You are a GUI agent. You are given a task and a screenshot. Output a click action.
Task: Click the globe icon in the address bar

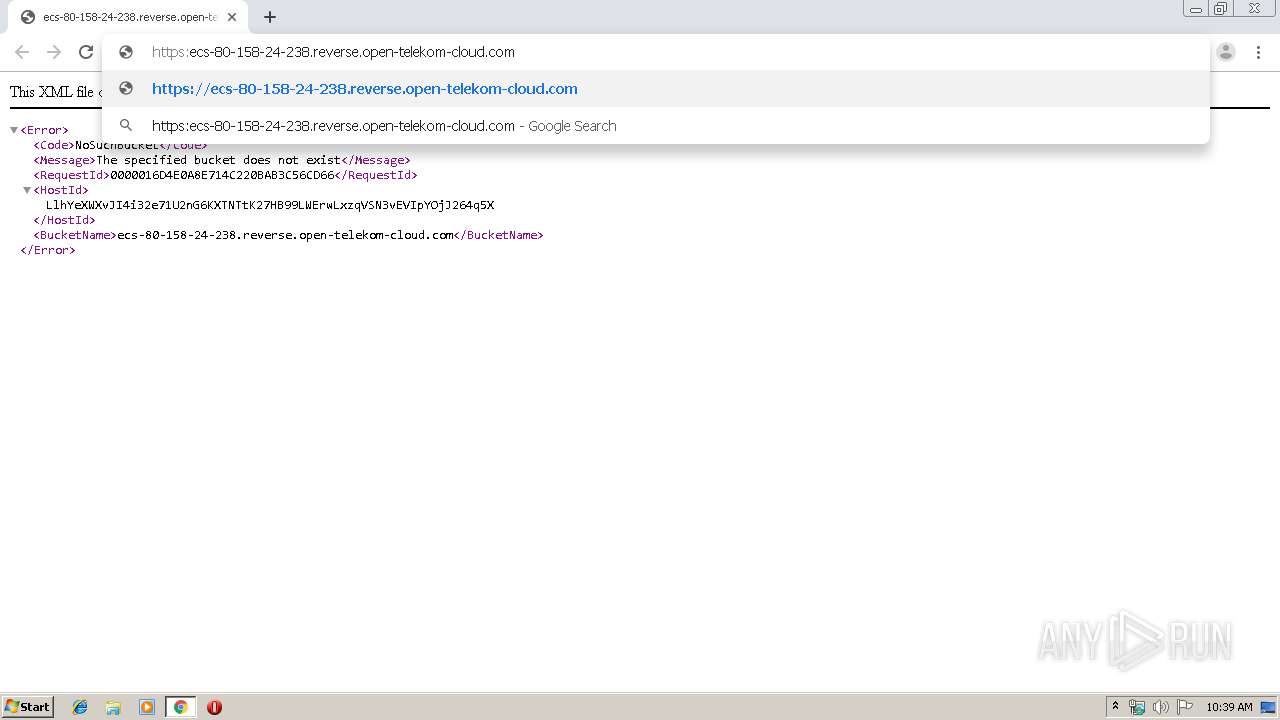point(126,52)
